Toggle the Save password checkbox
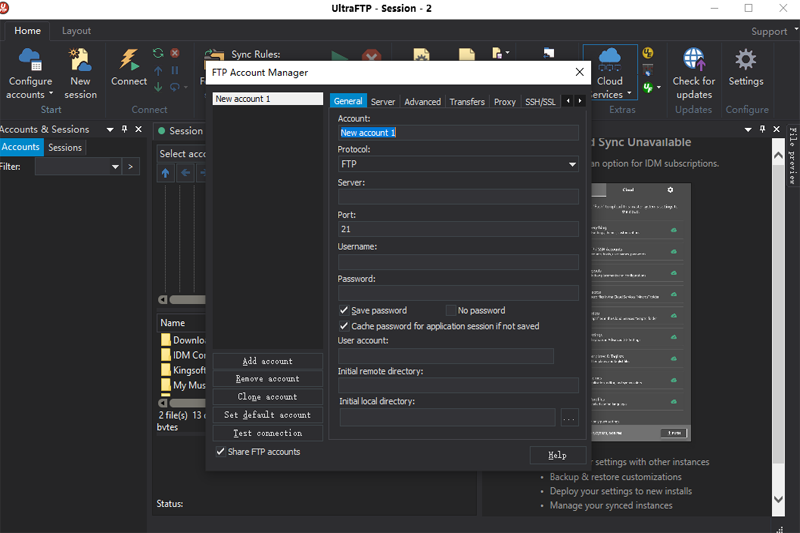 click(345, 311)
